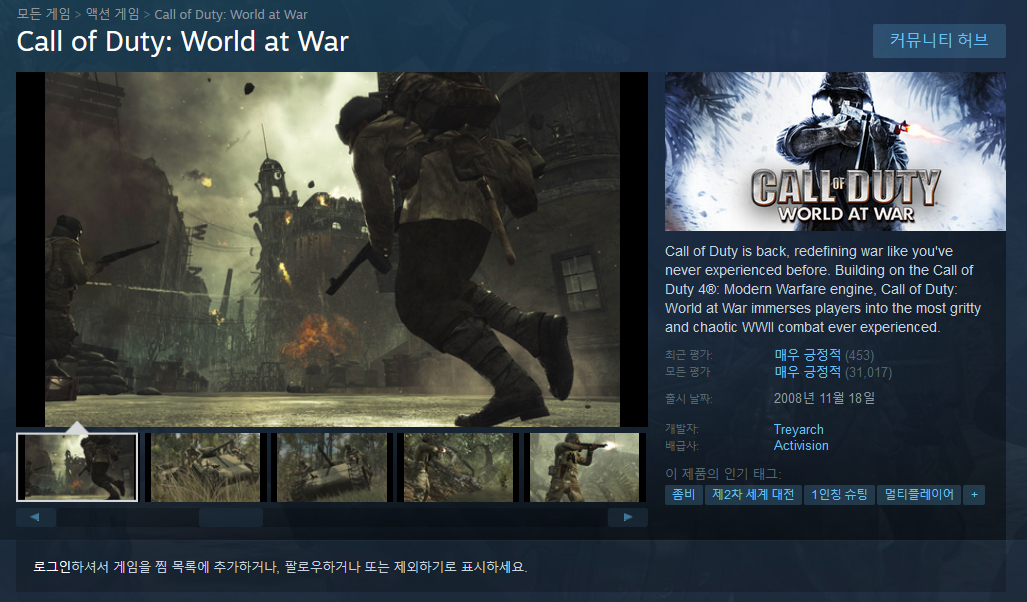The image size is (1027, 602).
Task: Select the first running-soldier screenshot thumbnail
Action: coord(77,467)
